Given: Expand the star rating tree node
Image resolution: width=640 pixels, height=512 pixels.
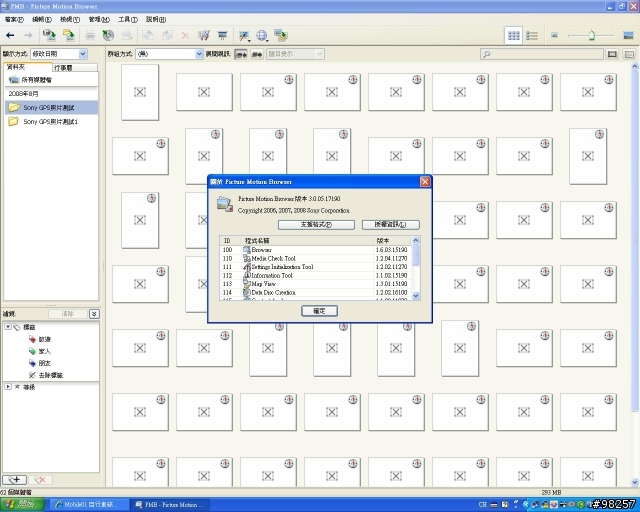Looking at the screenshot, I should 8,386.
